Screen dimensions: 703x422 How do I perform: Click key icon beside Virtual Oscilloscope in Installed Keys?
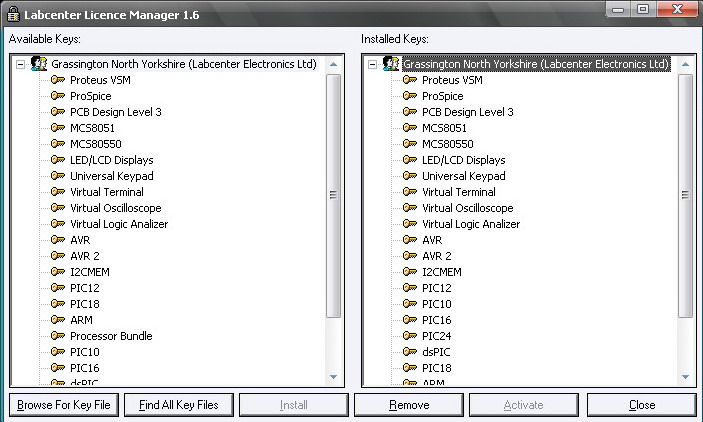coord(410,208)
